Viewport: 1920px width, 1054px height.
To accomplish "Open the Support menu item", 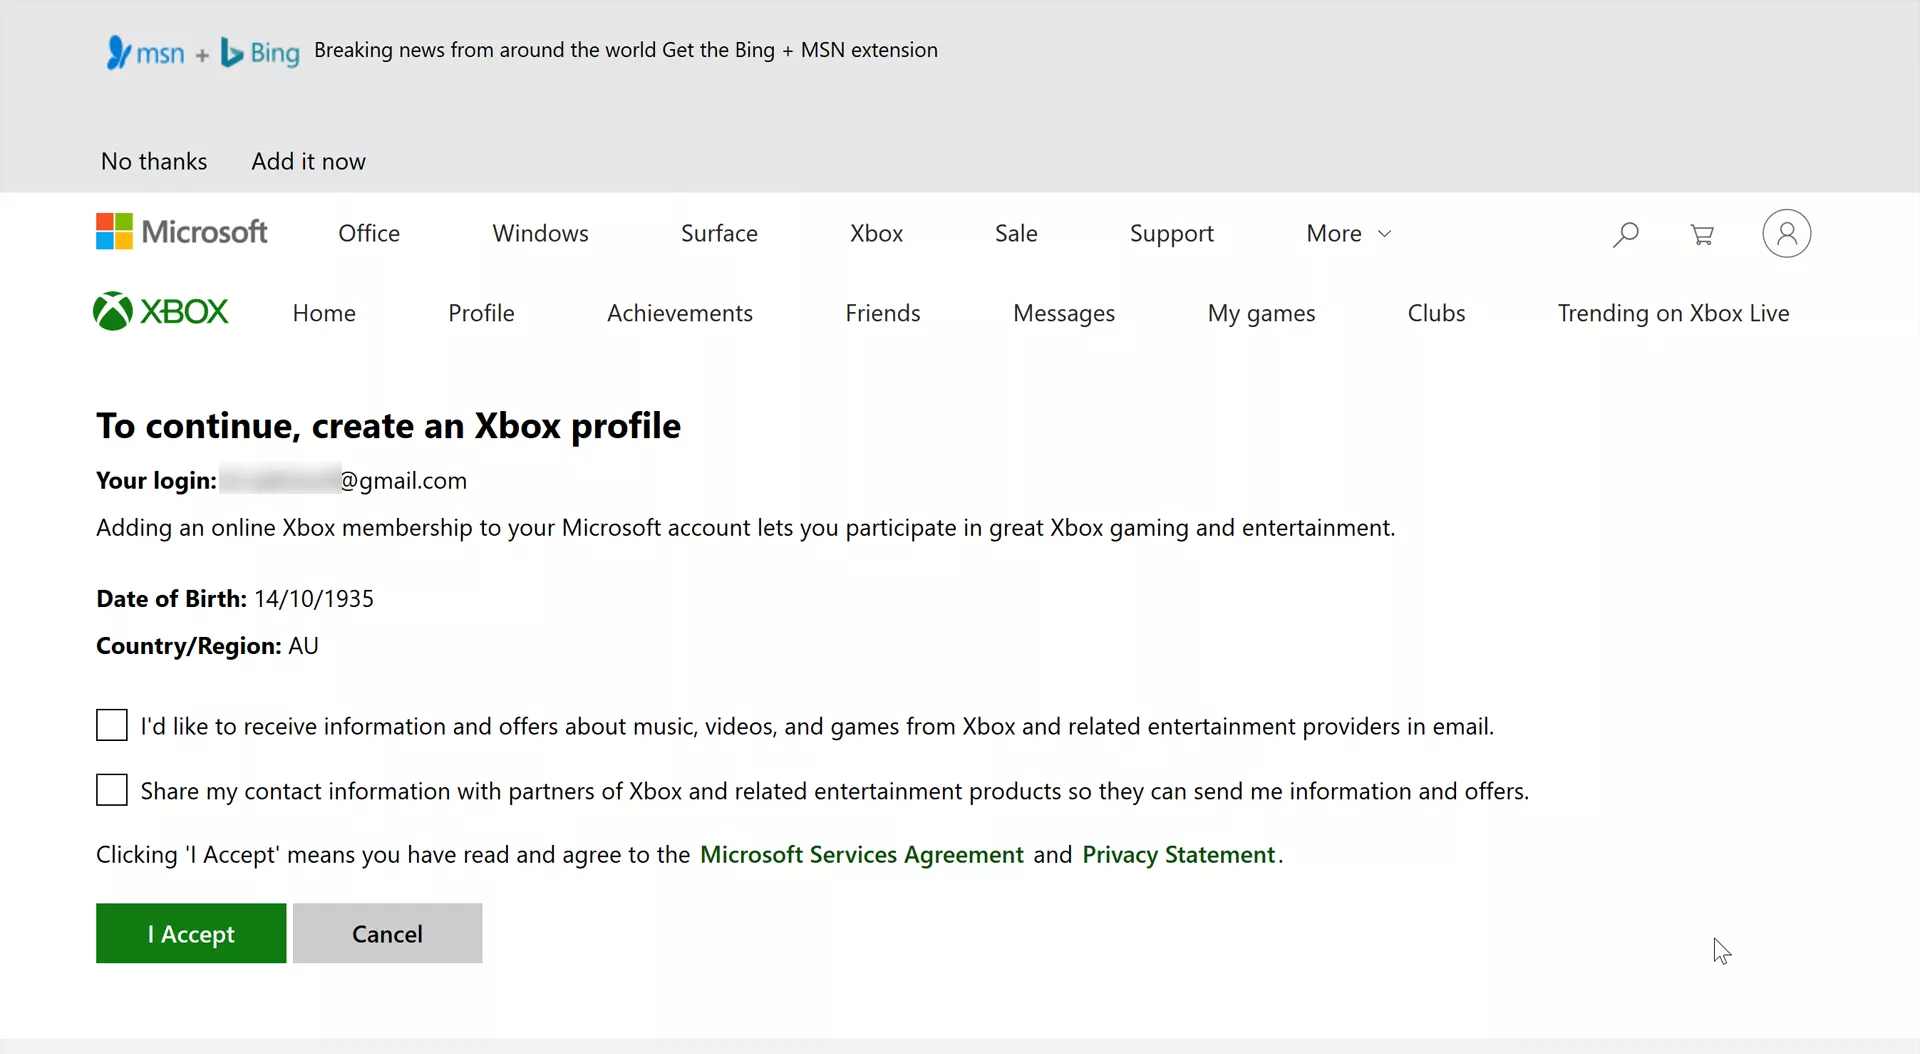I will click(1172, 233).
